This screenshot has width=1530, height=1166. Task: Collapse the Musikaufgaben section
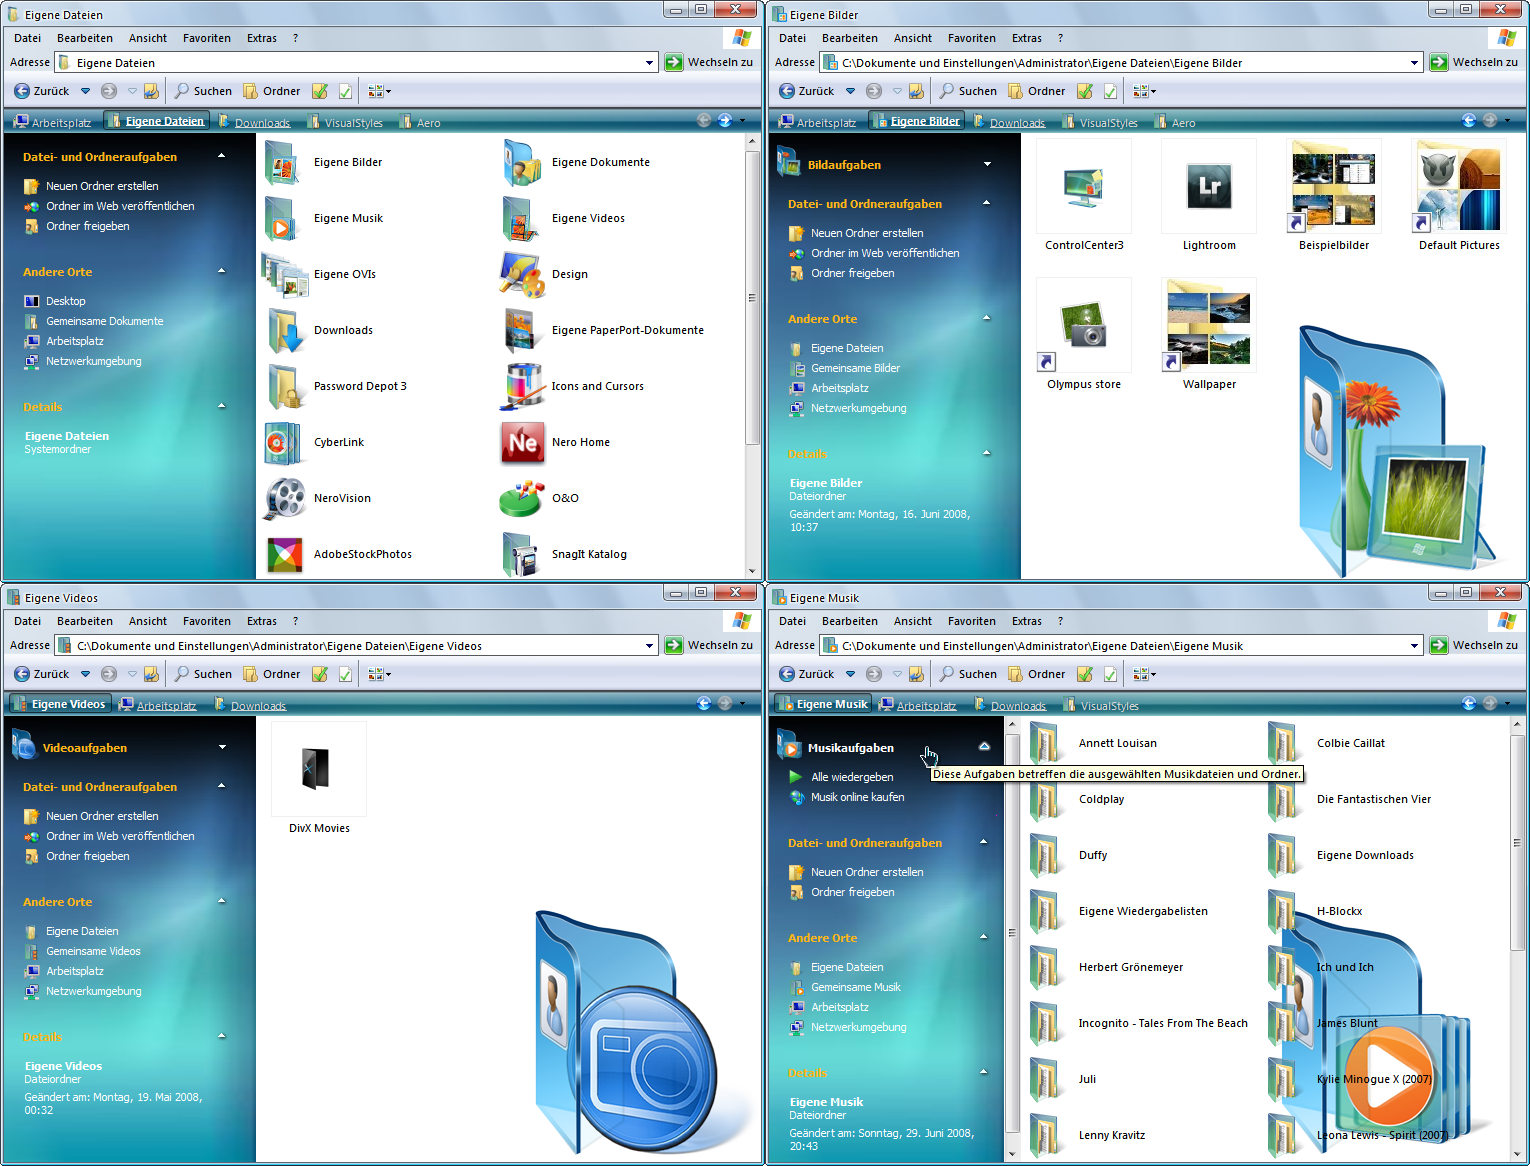click(x=985, y=747)
